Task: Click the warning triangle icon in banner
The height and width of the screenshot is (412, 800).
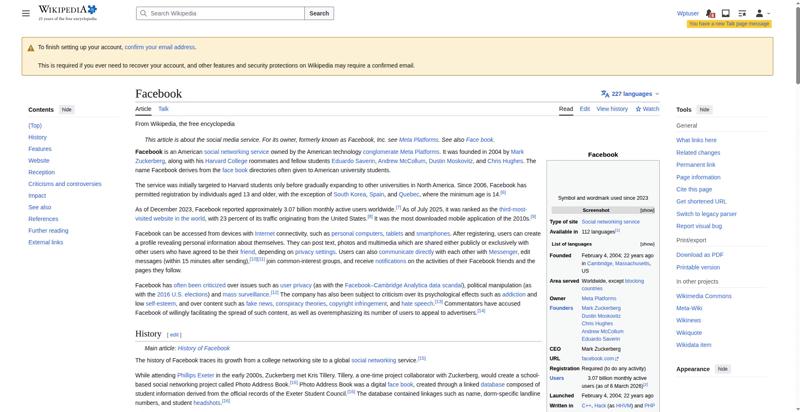Action: (x=31, y=47)
